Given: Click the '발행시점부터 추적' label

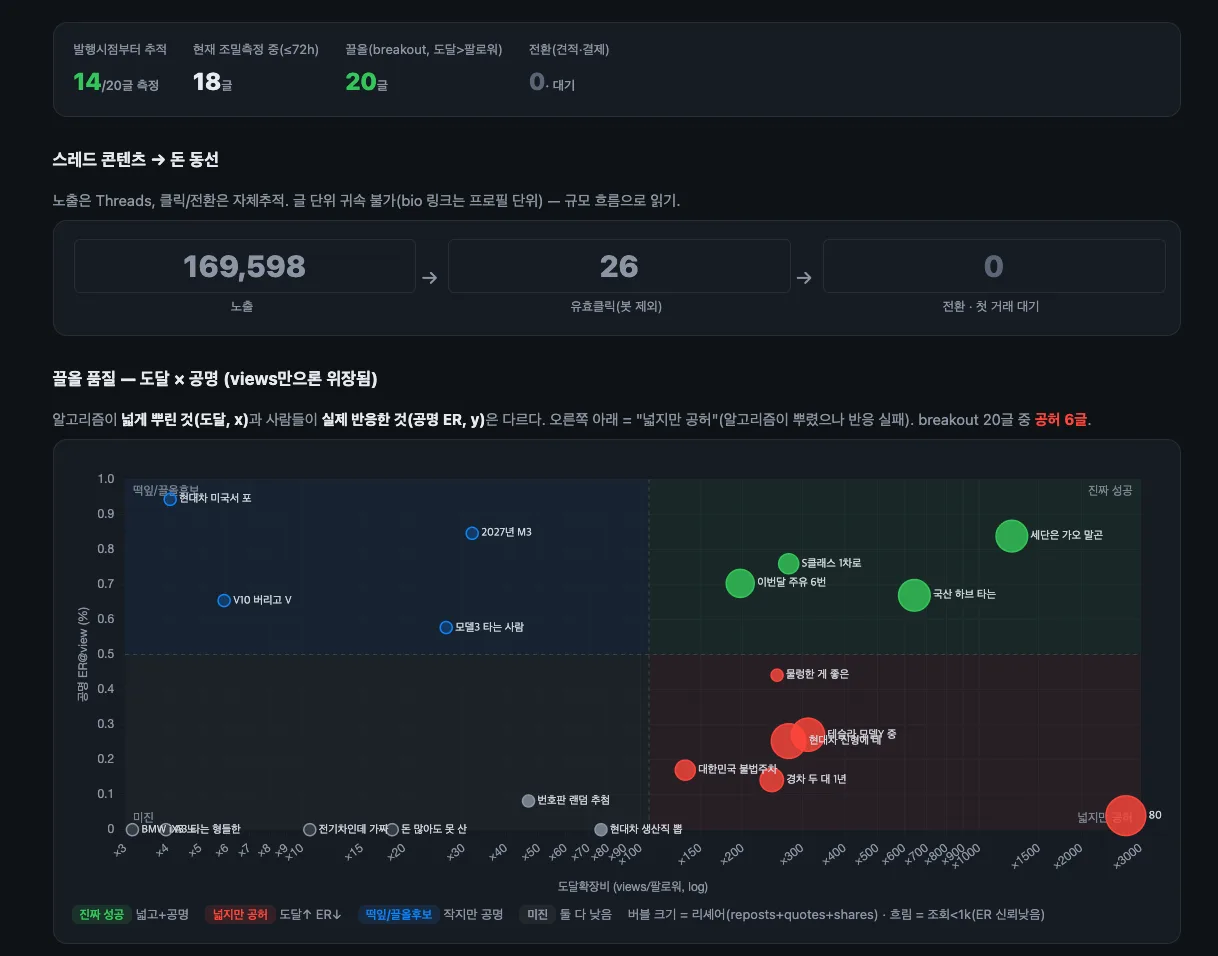Looking at the screenshot, I should (120, 49).
